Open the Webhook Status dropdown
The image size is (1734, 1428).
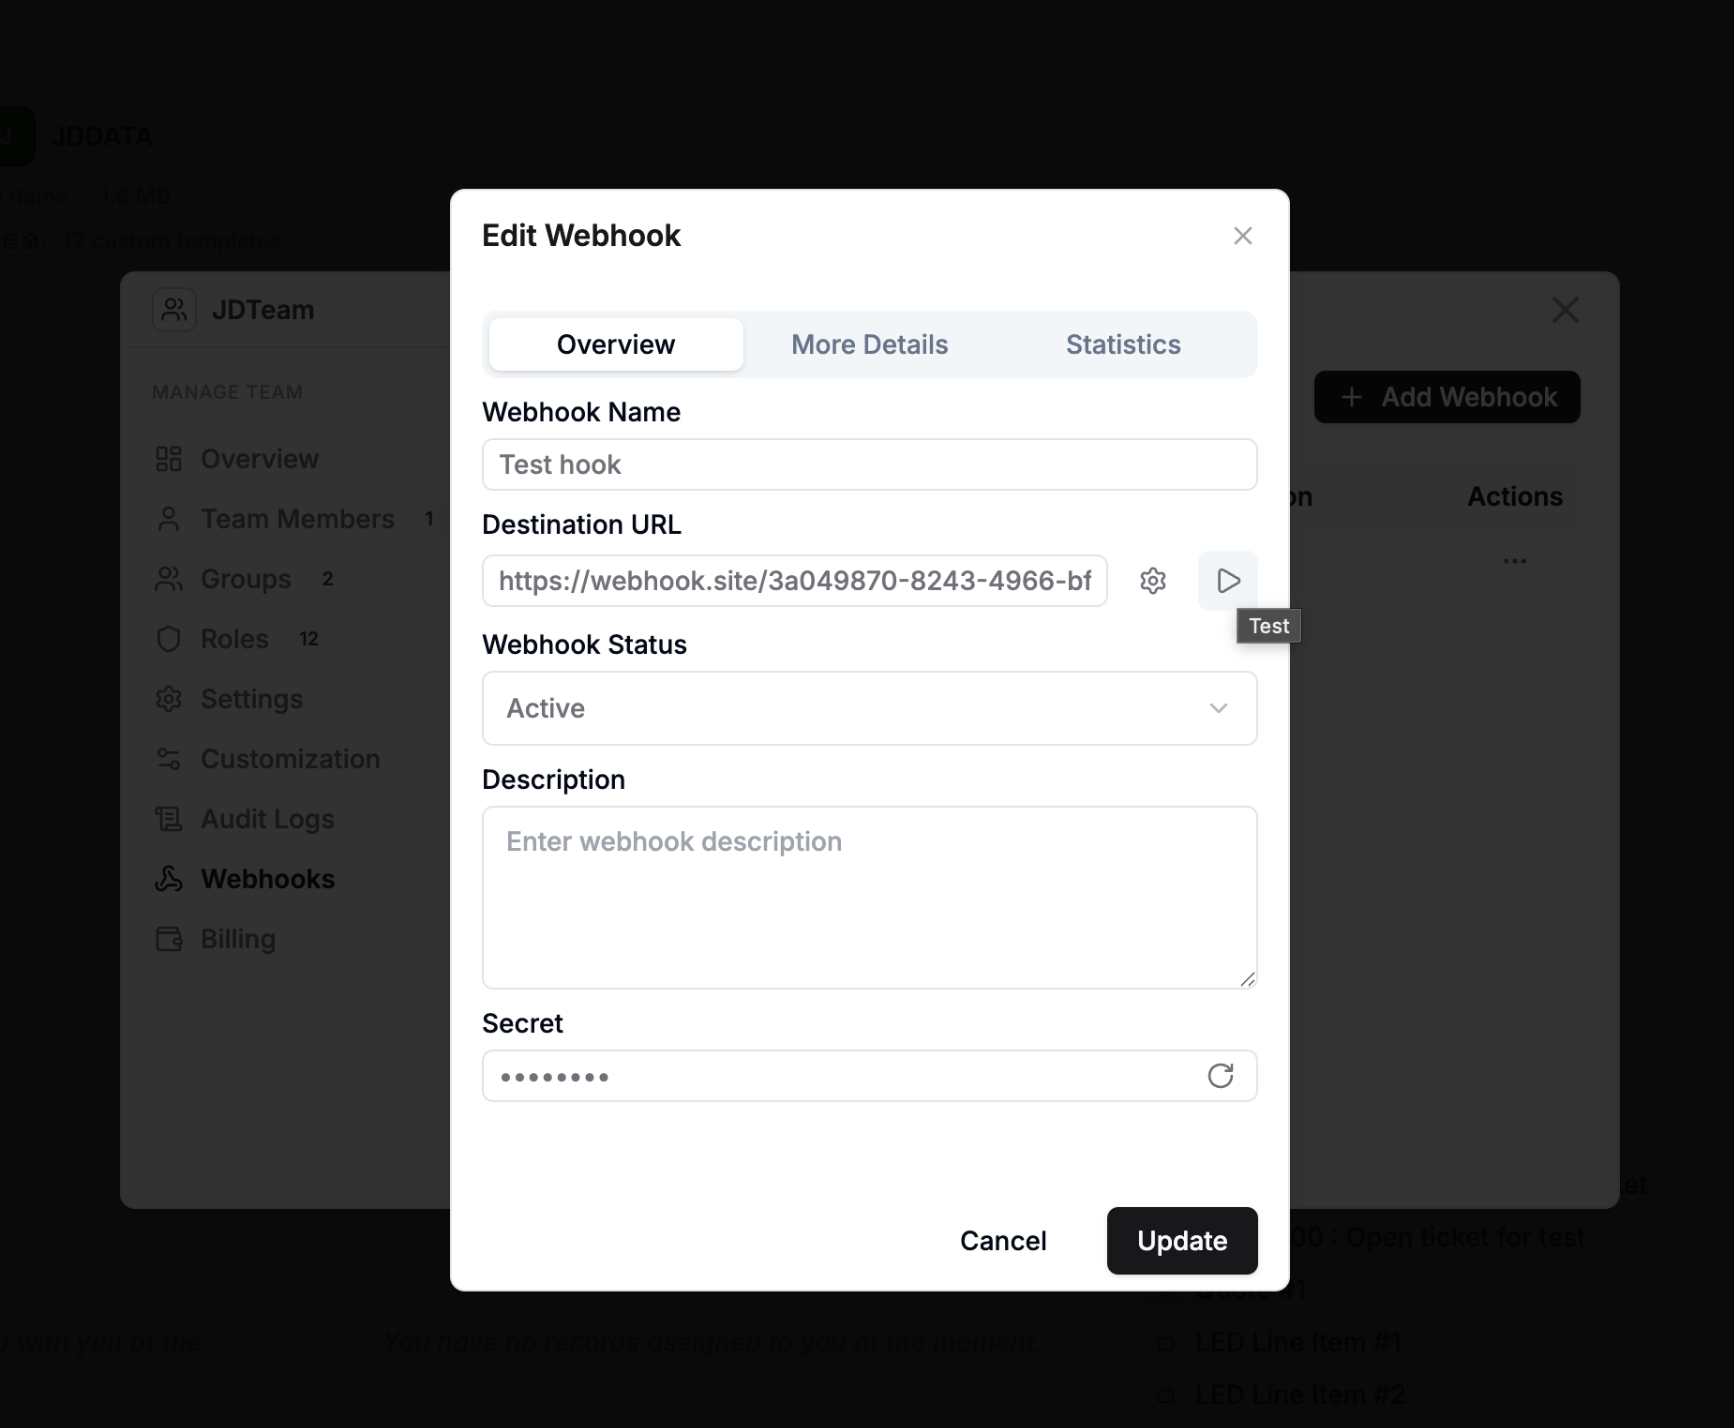[868, 708]
